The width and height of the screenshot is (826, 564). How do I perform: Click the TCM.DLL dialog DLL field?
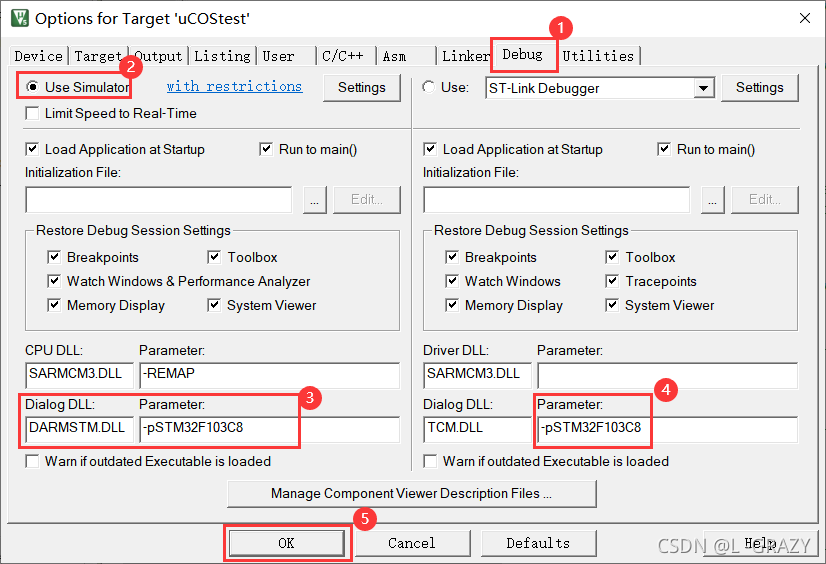pos(477,429)
